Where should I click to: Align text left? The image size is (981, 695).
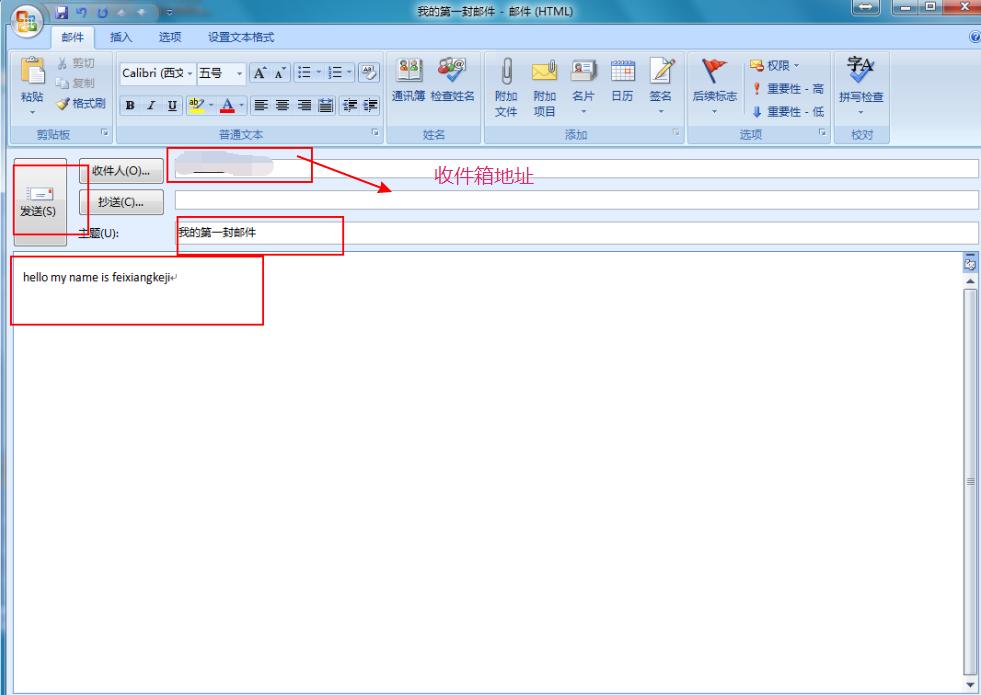(x=261, y=105)
